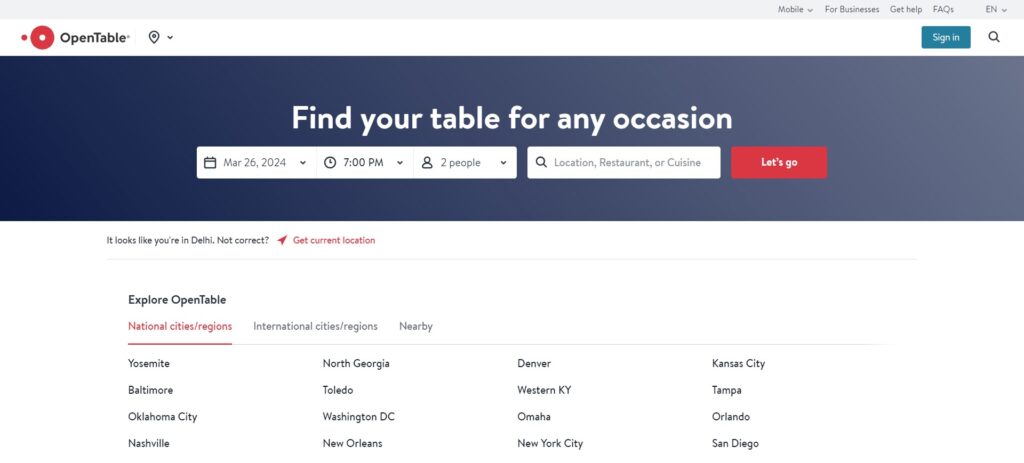Open the New York City link

click(x=550, y=443)
